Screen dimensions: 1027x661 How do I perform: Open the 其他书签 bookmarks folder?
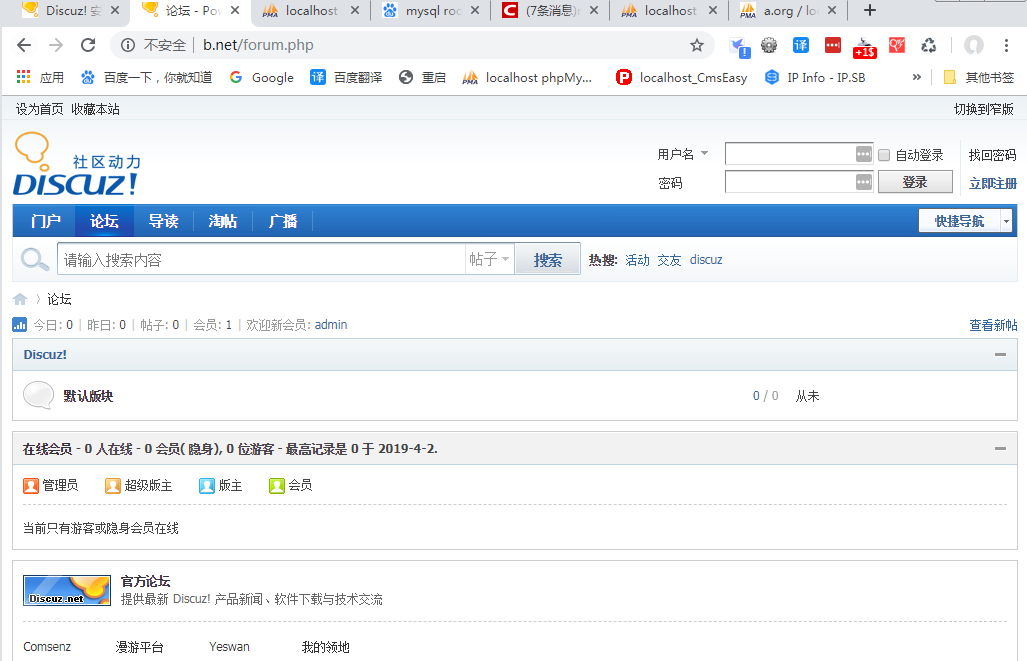point(979,77)
